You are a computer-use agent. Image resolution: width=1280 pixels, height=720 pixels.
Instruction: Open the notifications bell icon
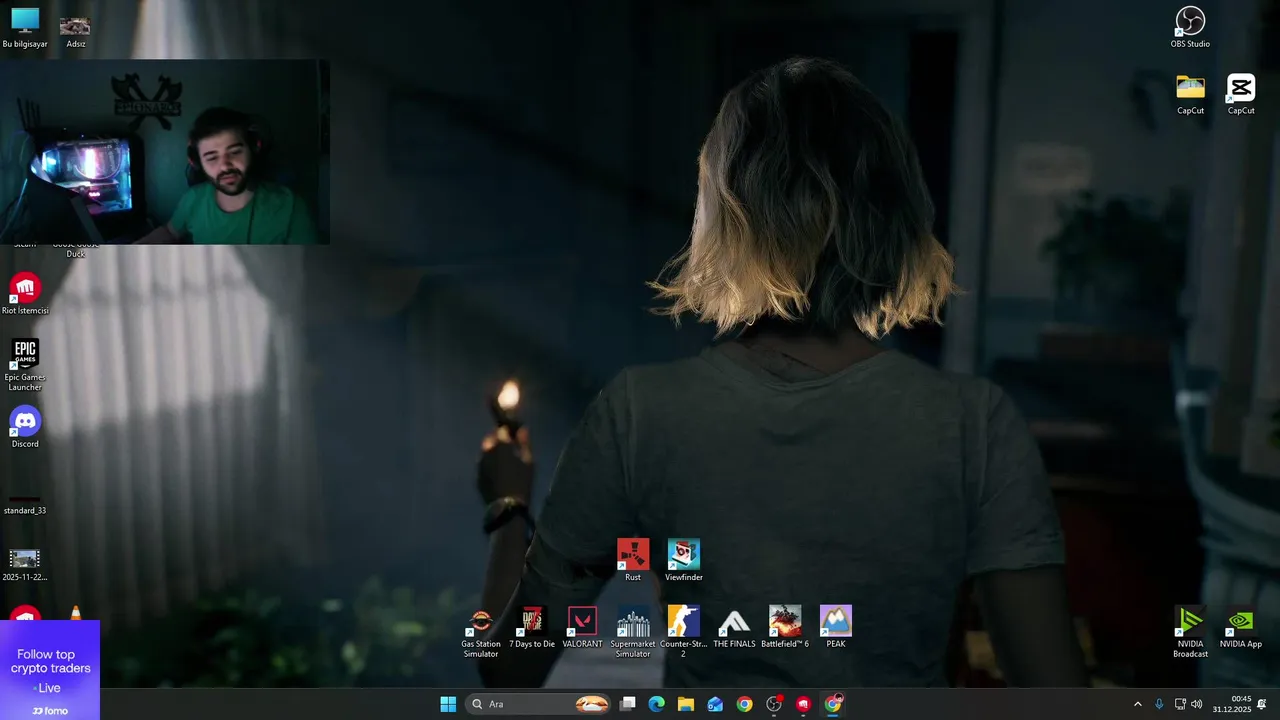coord(1262,704)
